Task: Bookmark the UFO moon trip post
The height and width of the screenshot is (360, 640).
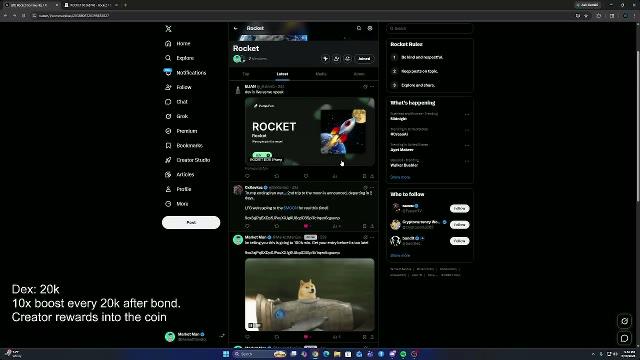Action: [364, 226]
